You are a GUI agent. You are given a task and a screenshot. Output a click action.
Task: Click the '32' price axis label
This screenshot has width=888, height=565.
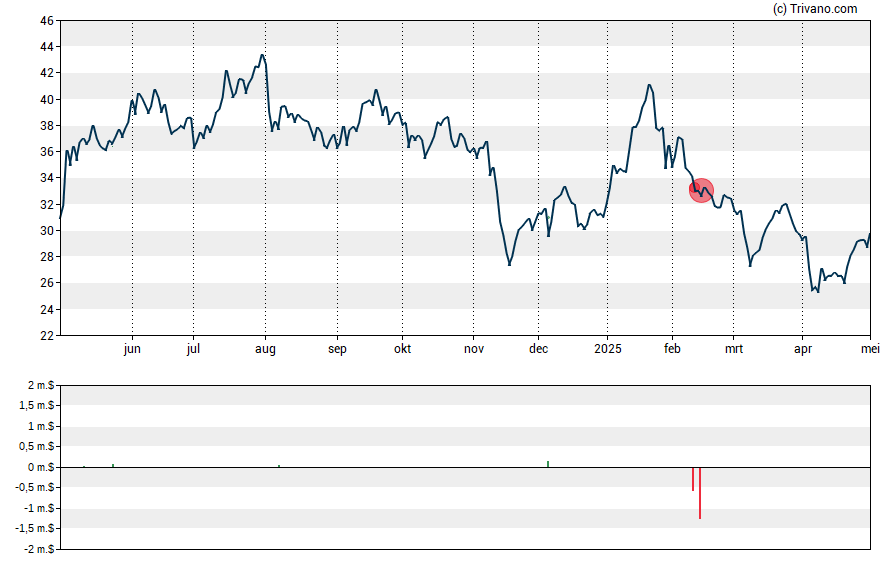47,204
